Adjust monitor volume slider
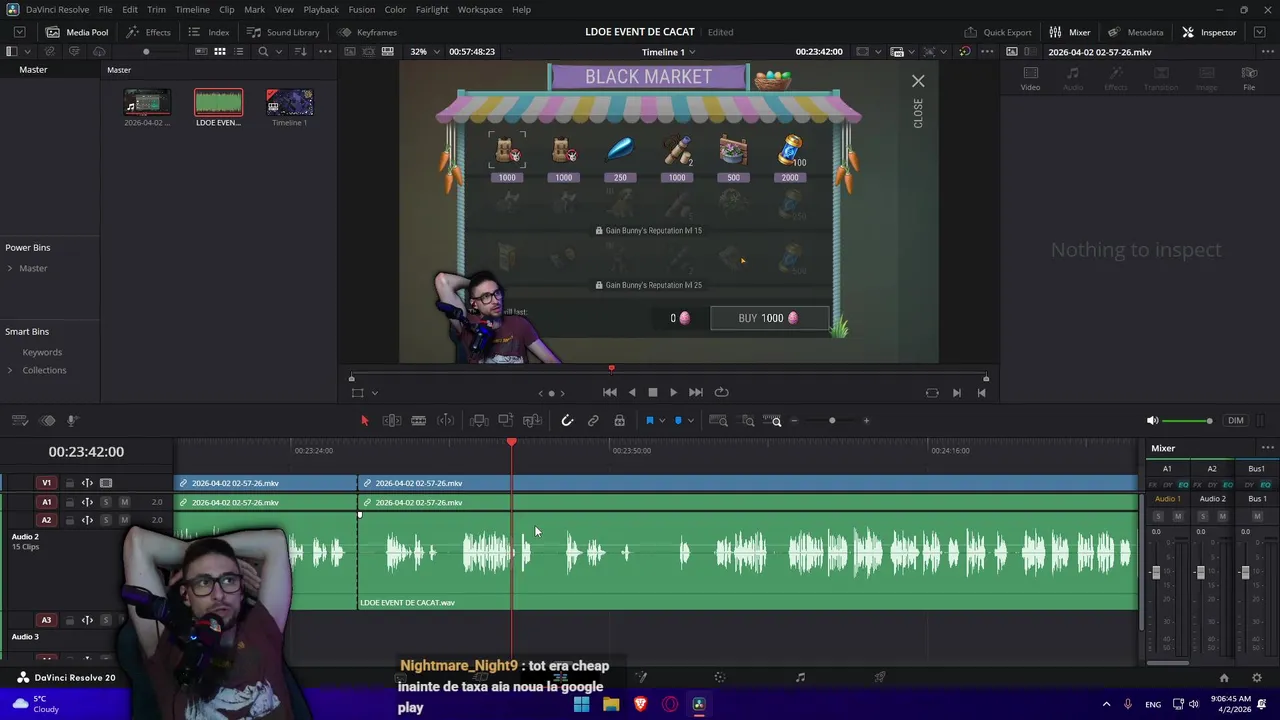This screenshot has width=1280, height=720. [x=1187, y=421]
